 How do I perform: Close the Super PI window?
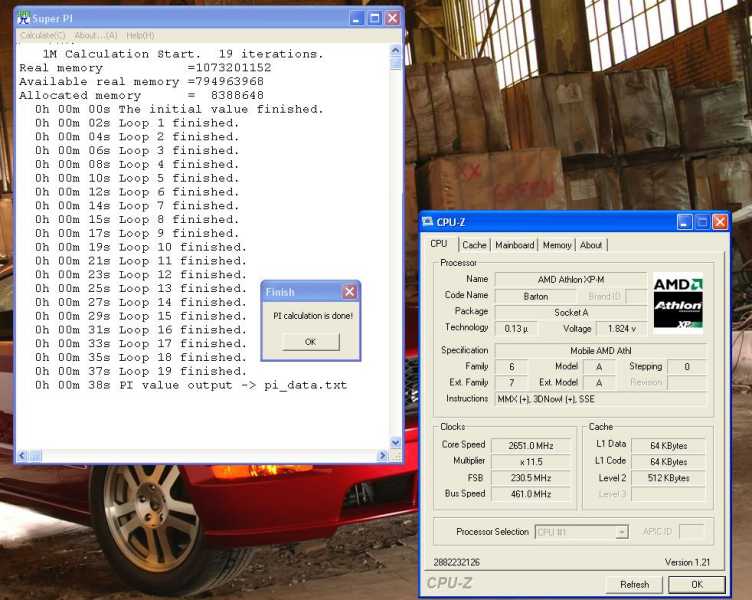392,18
